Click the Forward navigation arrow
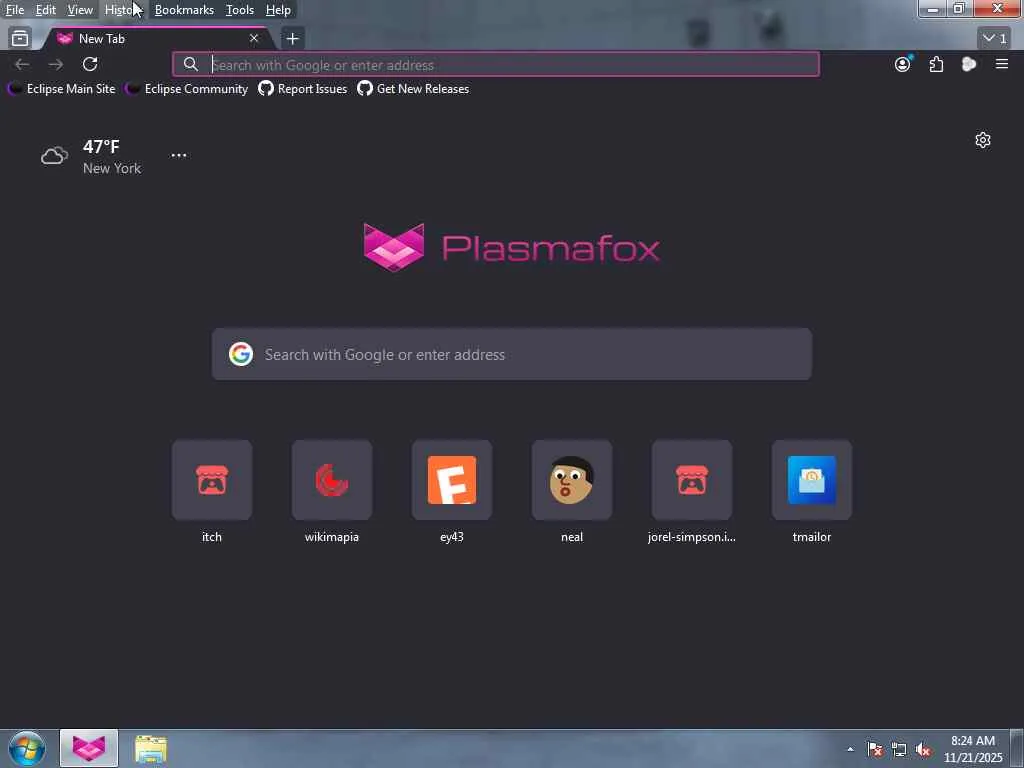1024x768 pixels. tap(56, 64)
